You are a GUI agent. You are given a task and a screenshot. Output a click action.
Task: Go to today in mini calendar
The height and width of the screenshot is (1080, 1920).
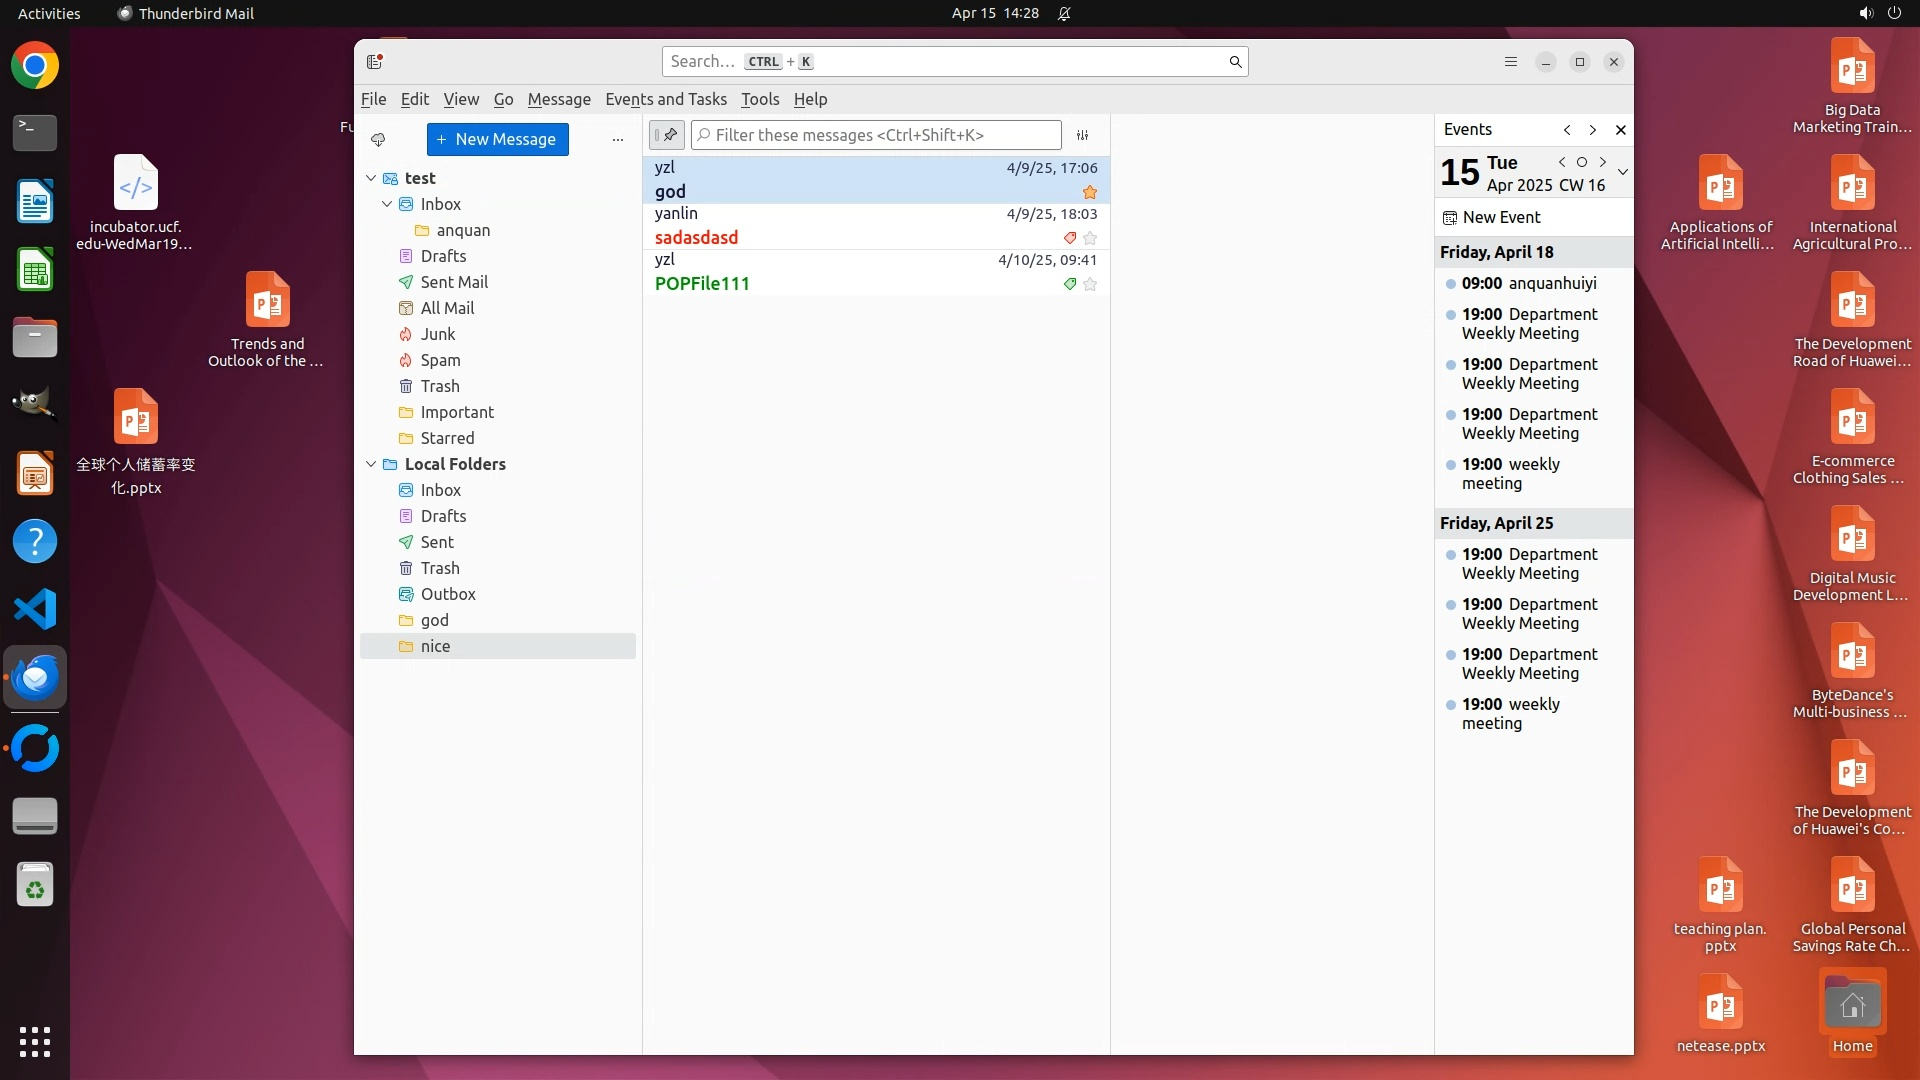point(1581,162)
